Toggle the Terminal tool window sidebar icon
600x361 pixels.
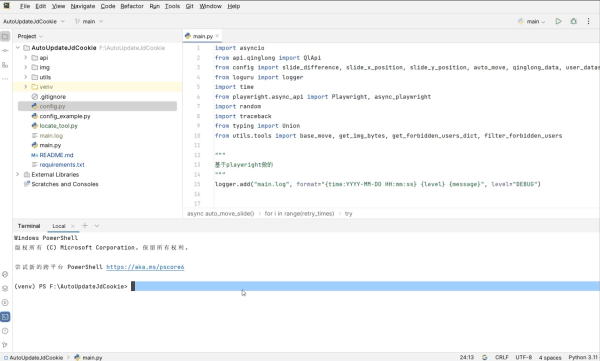point(5,317)
